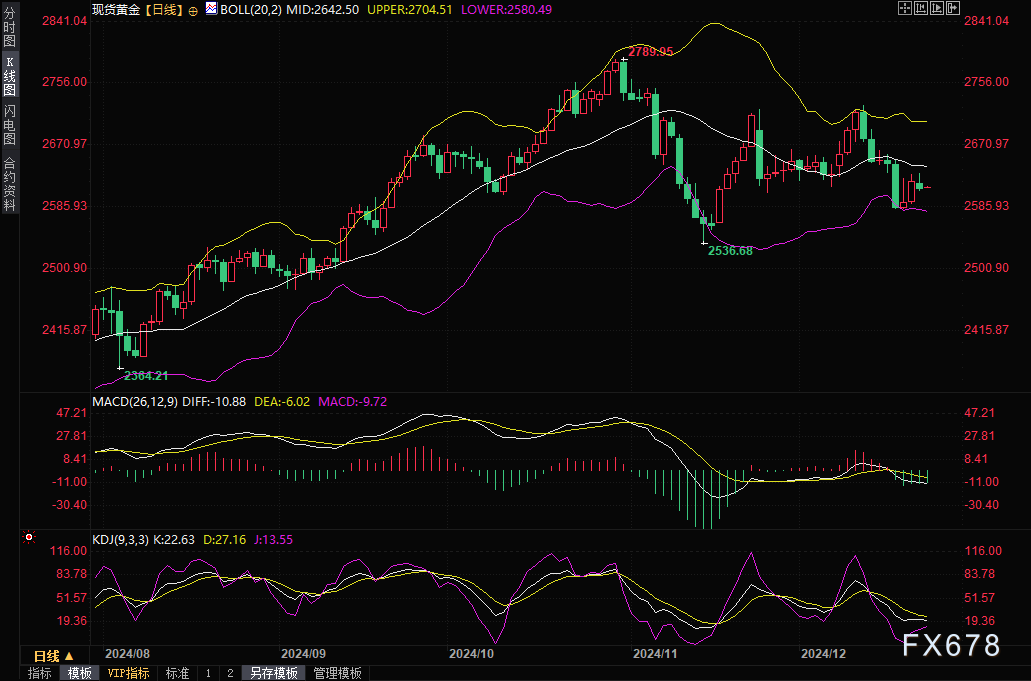Image resolution: width=1031 pixels, height=681 pixels.
Task: Select the 模板 bottom tab
Action: point(80,674)
